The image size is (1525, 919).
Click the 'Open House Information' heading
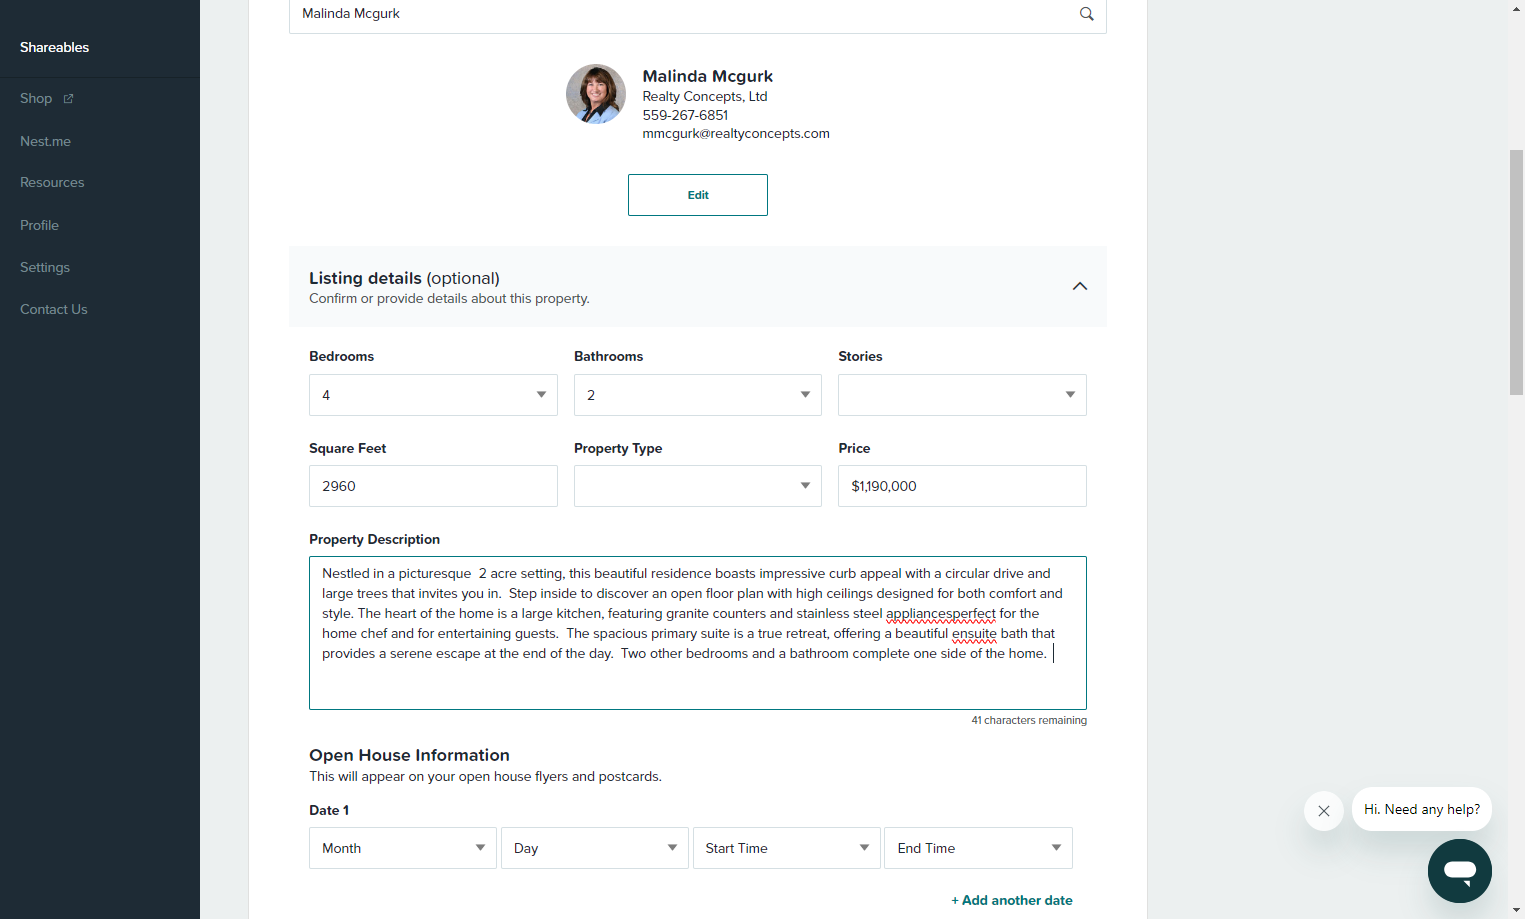pos(409,755)
